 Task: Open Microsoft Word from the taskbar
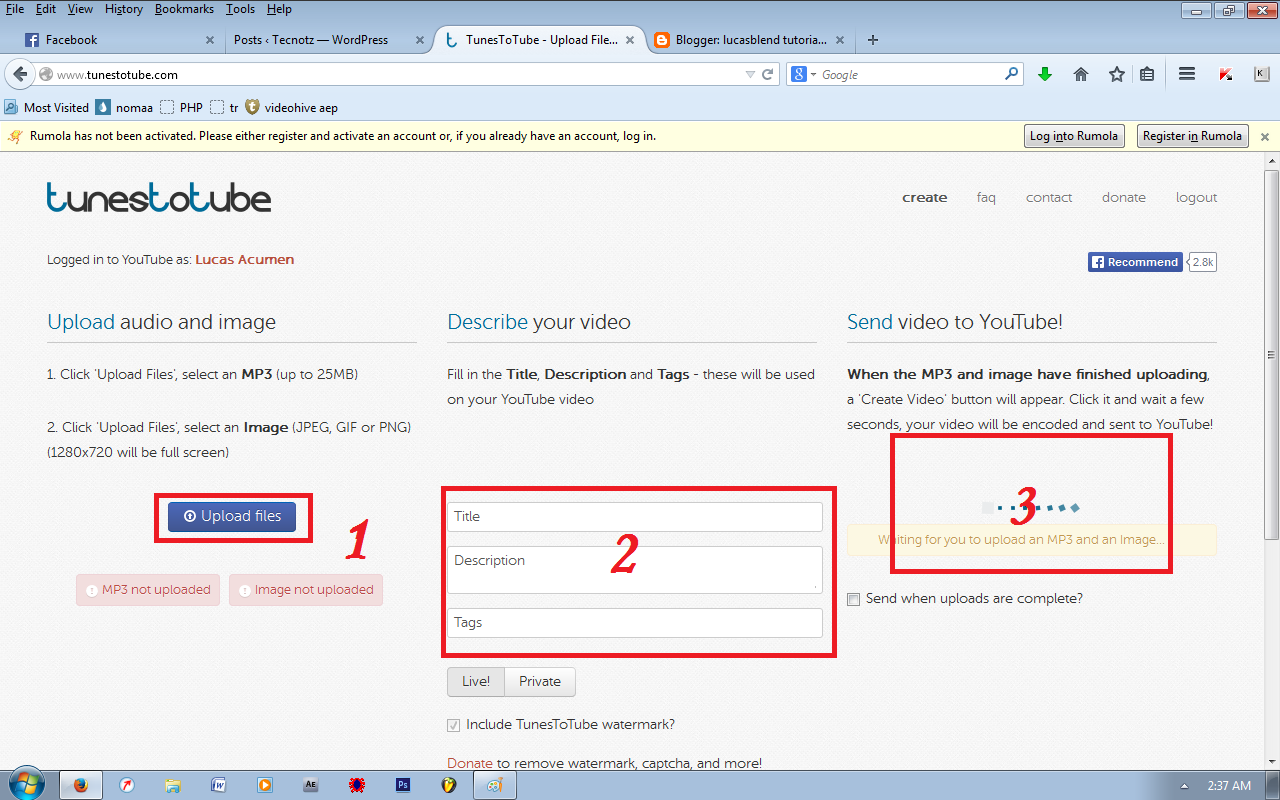[x=219, y=785]
